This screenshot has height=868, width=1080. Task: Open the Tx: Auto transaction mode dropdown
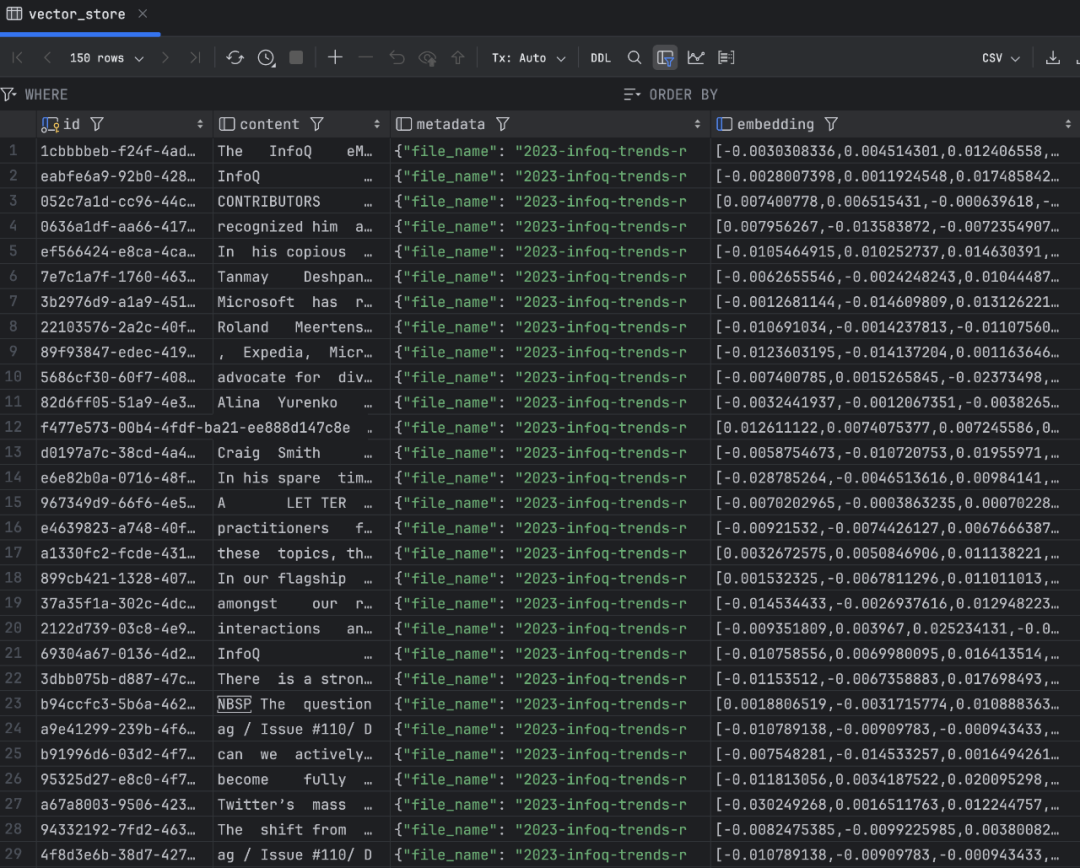pyautogui.click(x=528, y=58)
